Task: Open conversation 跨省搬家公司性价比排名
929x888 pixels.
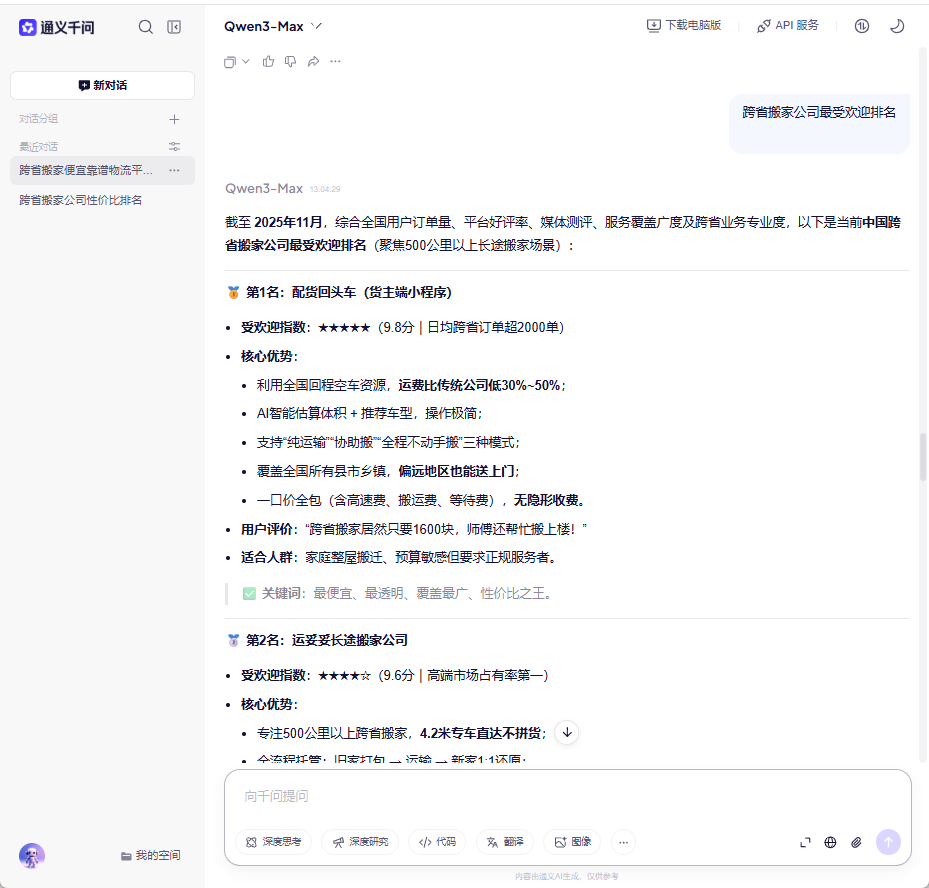Action: click(x=80, y=200)
